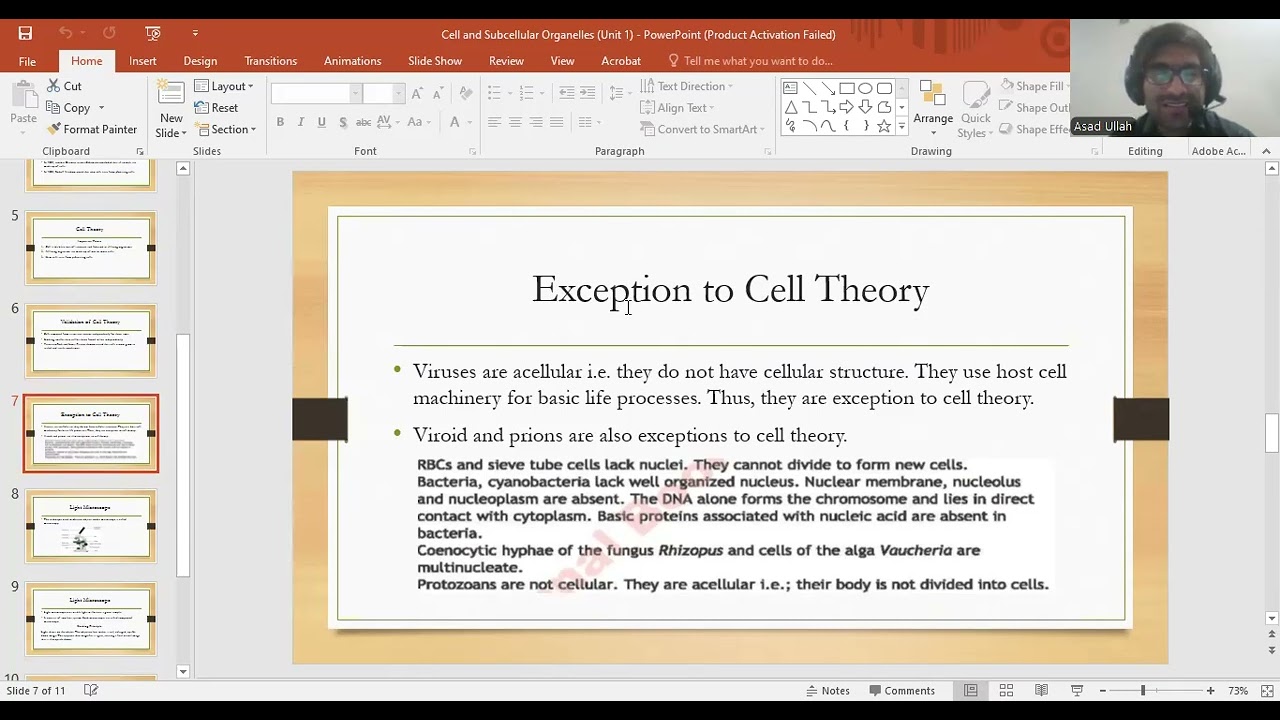Toggle italic formatting

point(301,122)
